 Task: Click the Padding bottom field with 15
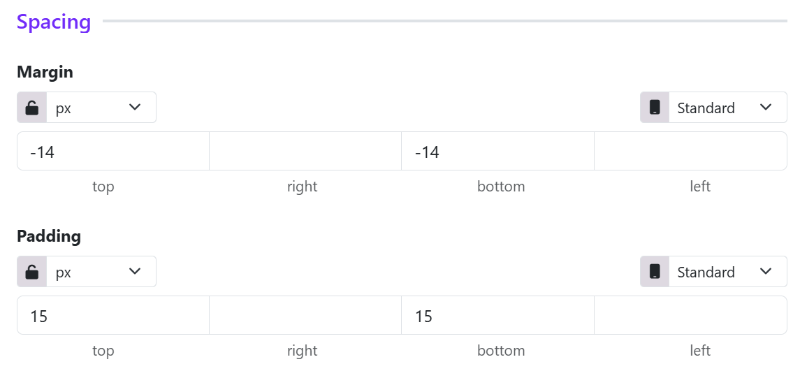pos(498,315)
